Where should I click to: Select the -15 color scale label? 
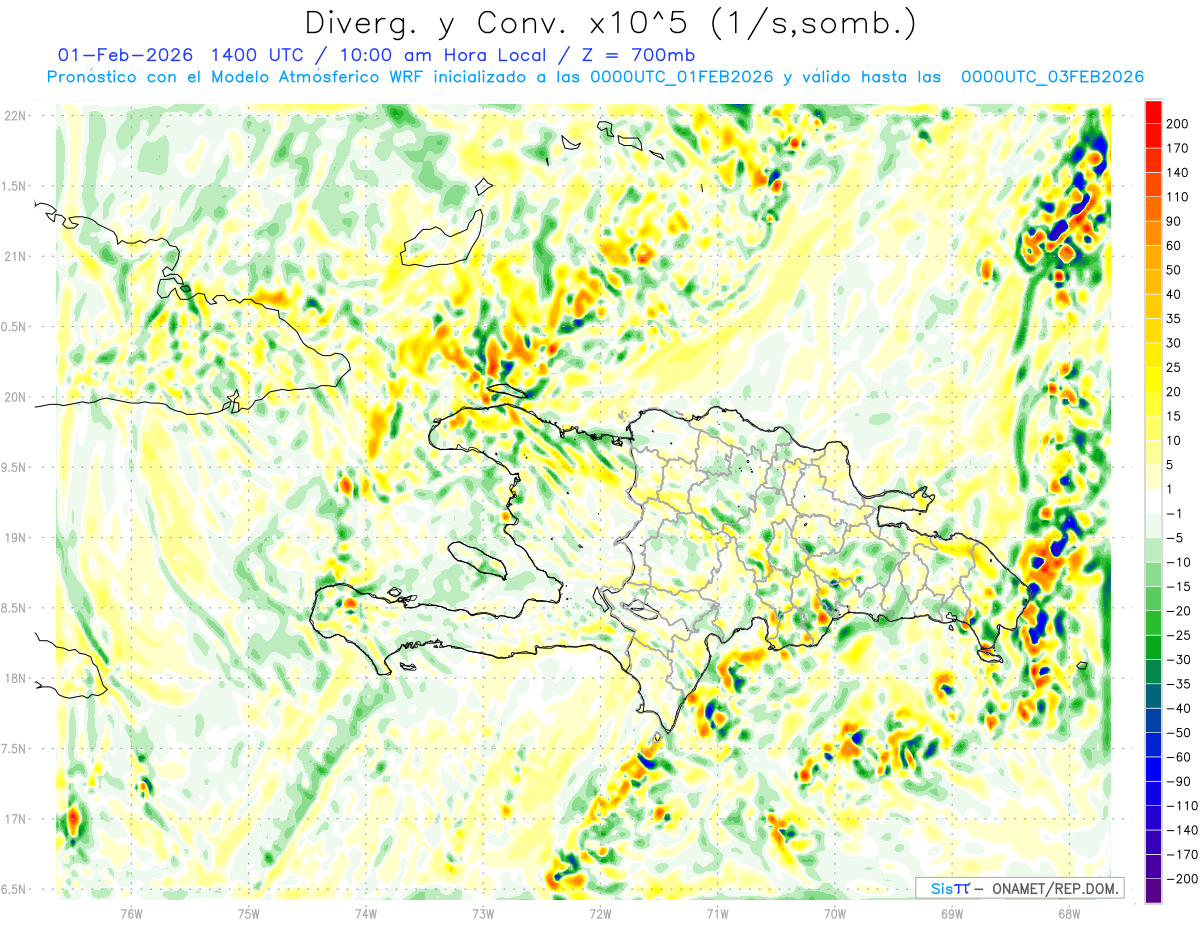1179,587
